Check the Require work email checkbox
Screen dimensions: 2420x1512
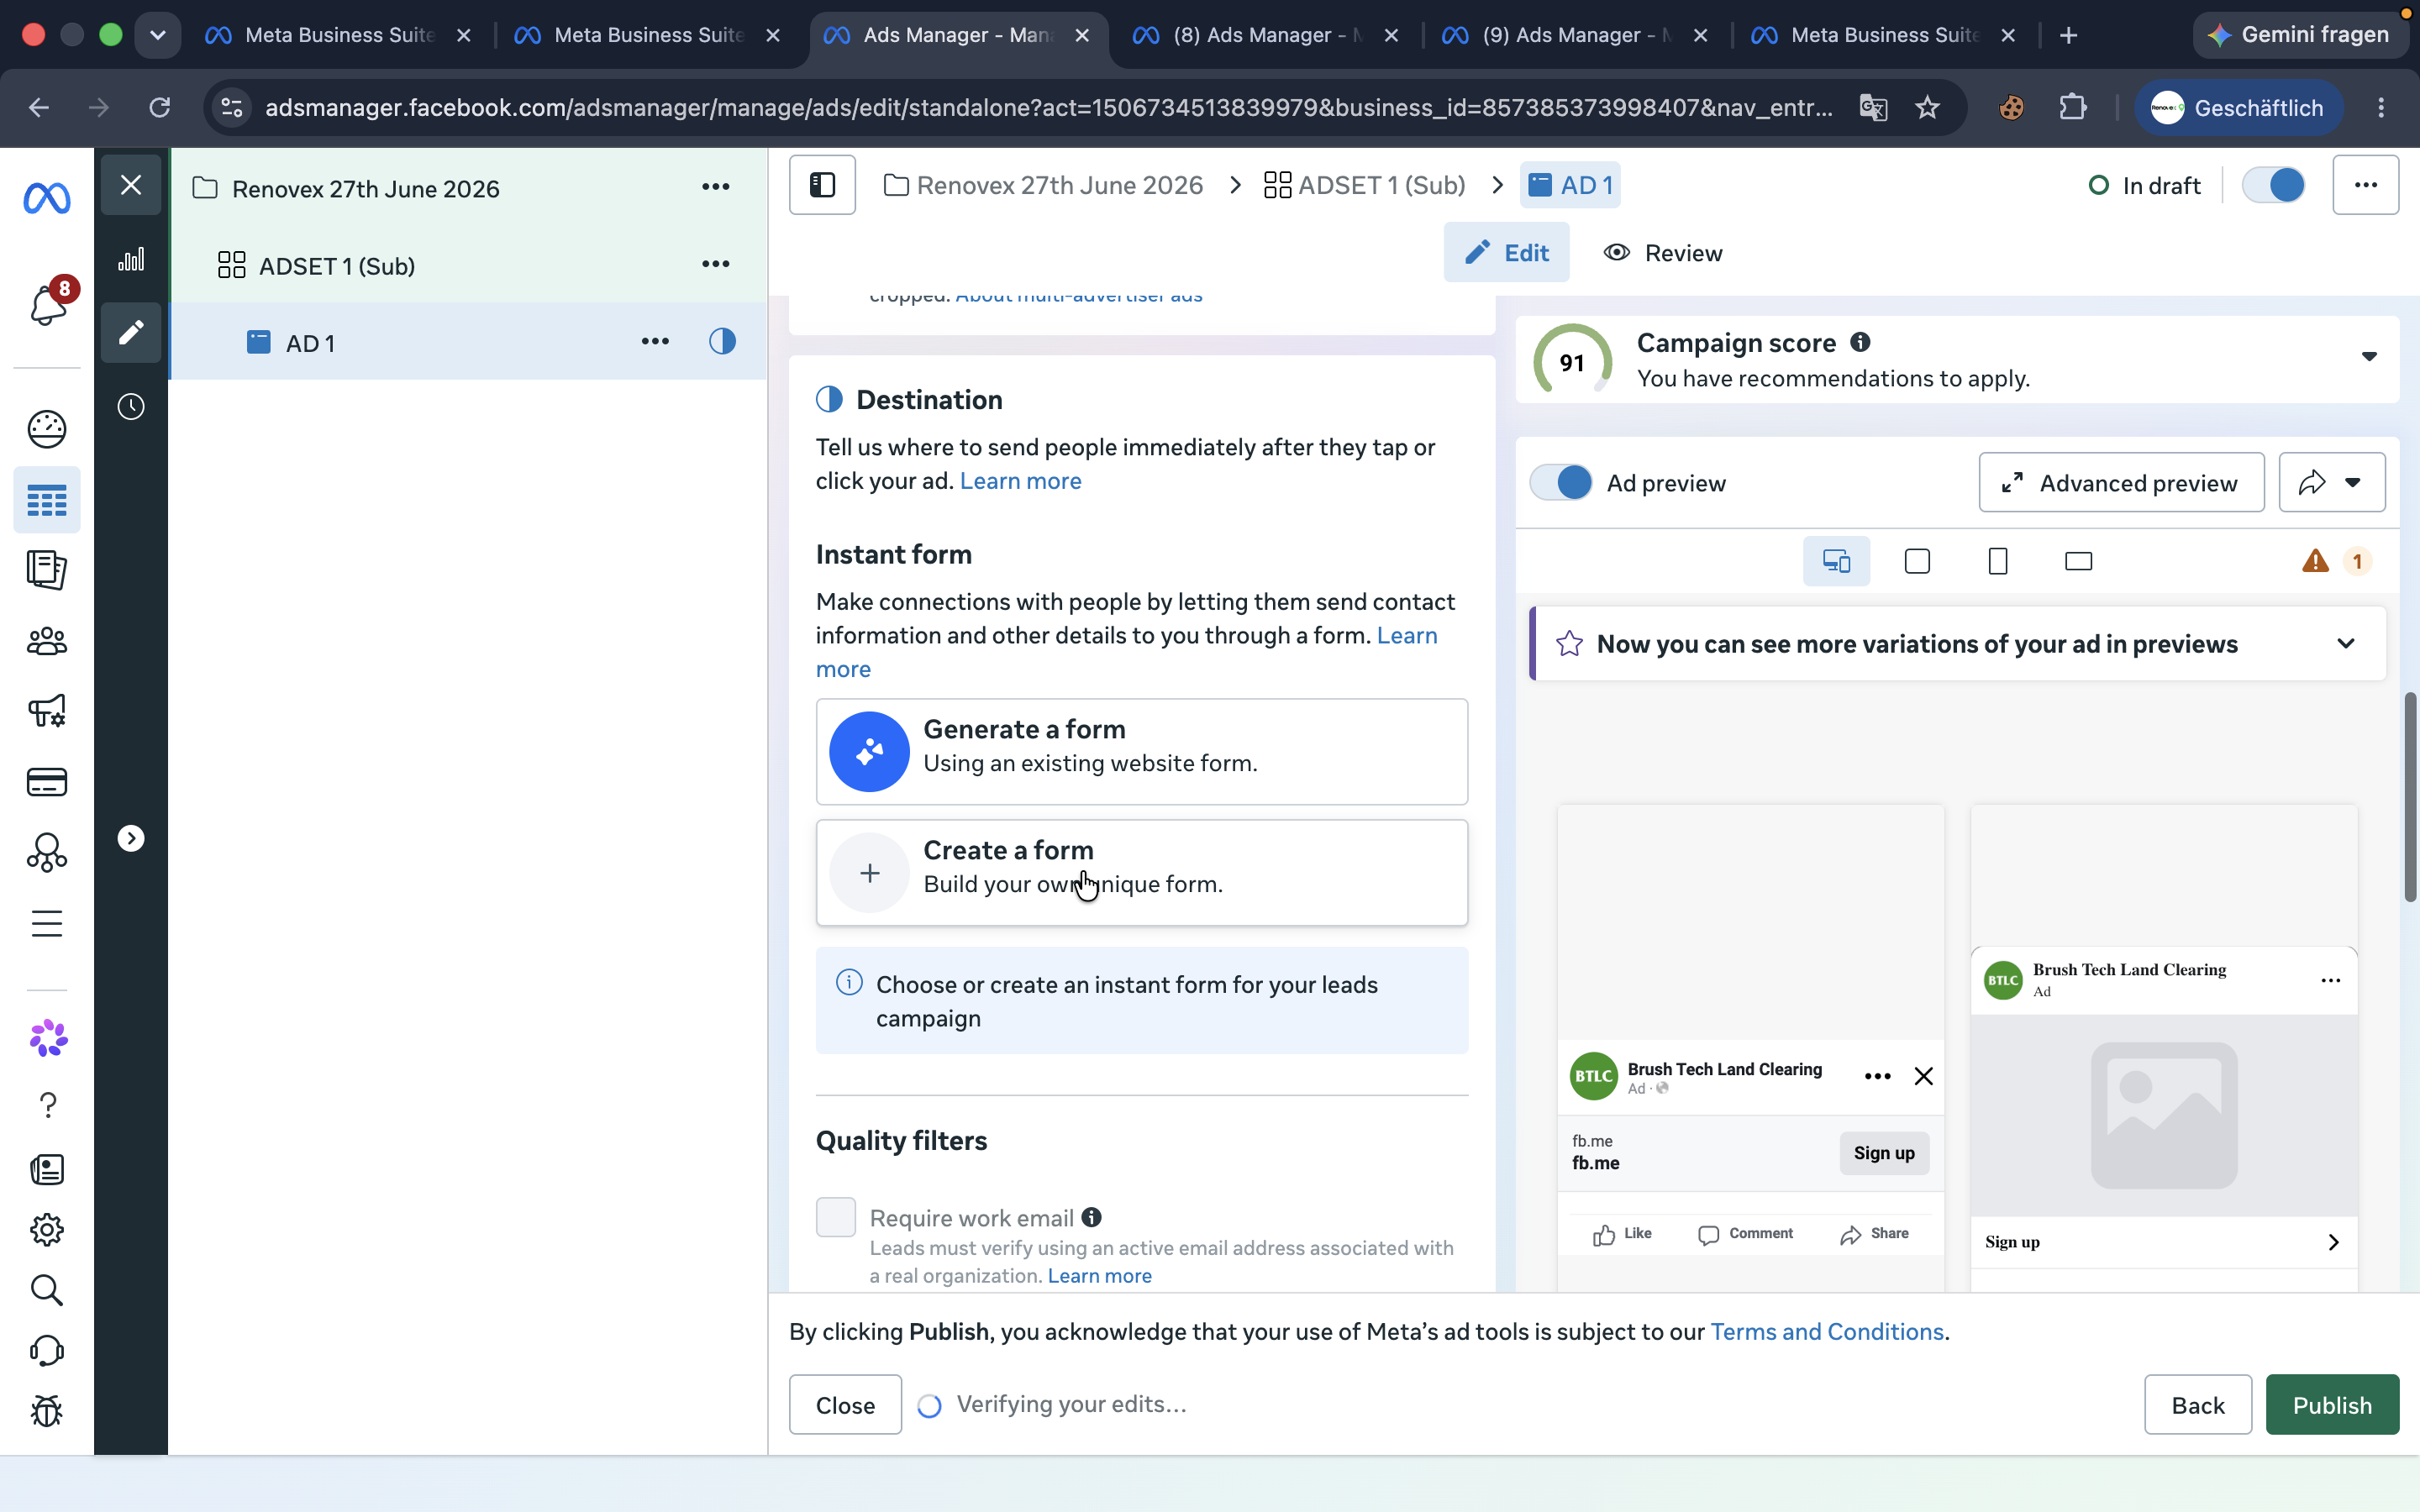click(x=836, y=1217)
